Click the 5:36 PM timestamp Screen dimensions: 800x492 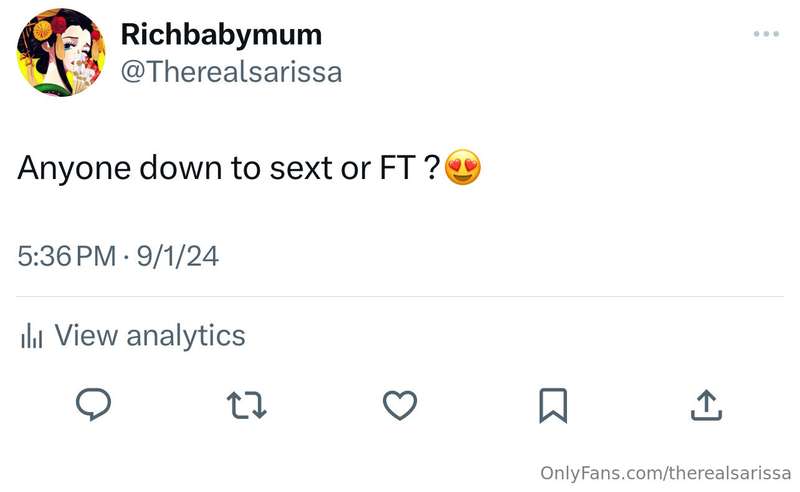(67, 256)
